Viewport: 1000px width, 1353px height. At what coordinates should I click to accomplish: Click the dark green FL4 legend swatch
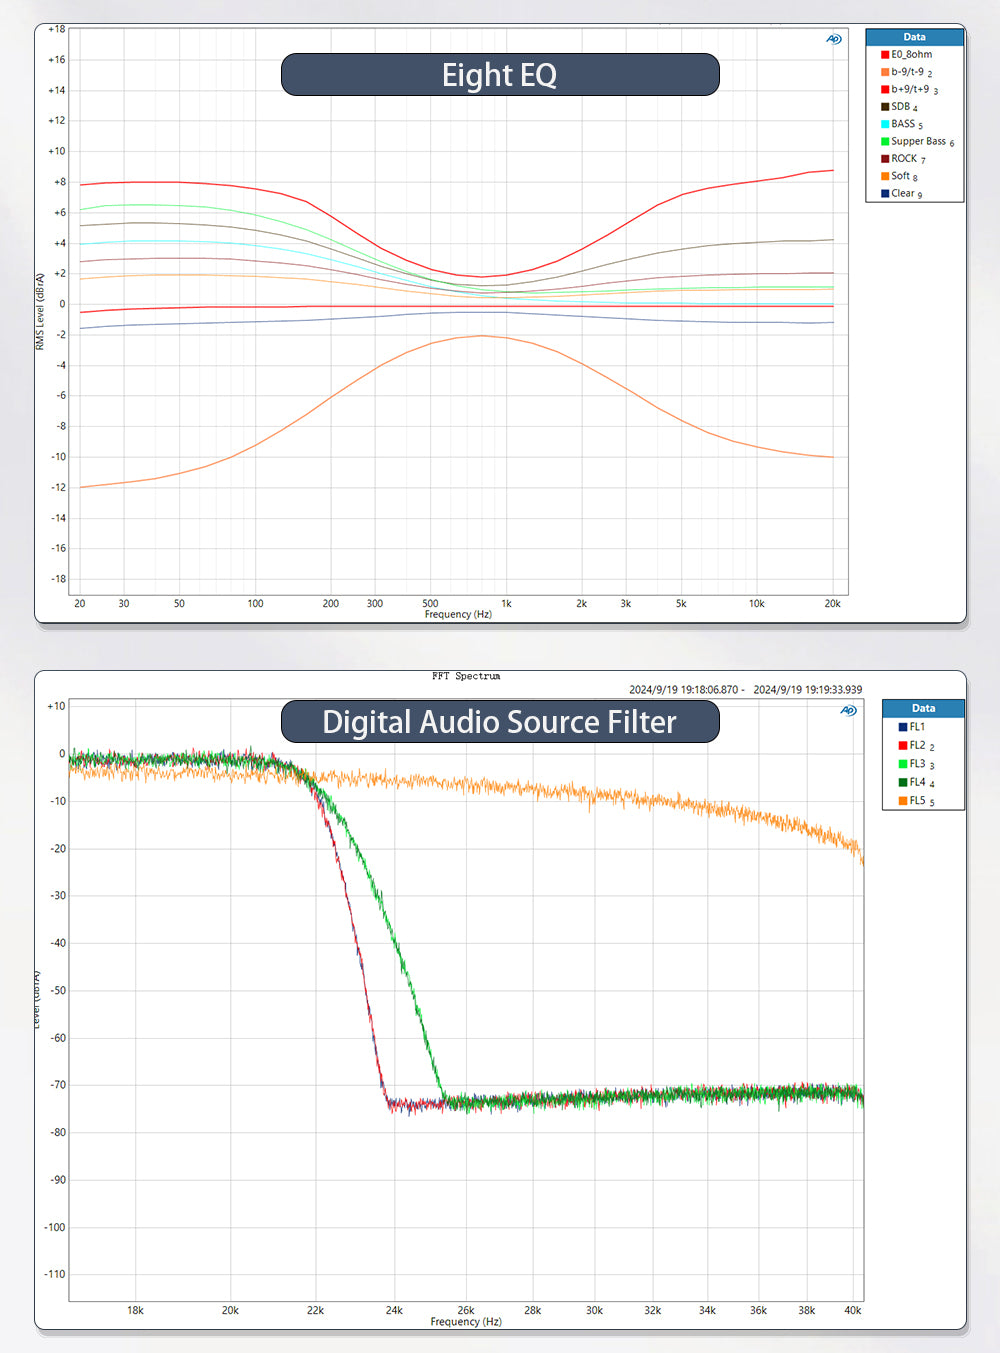pyautogui.click(x=903, y=783)
